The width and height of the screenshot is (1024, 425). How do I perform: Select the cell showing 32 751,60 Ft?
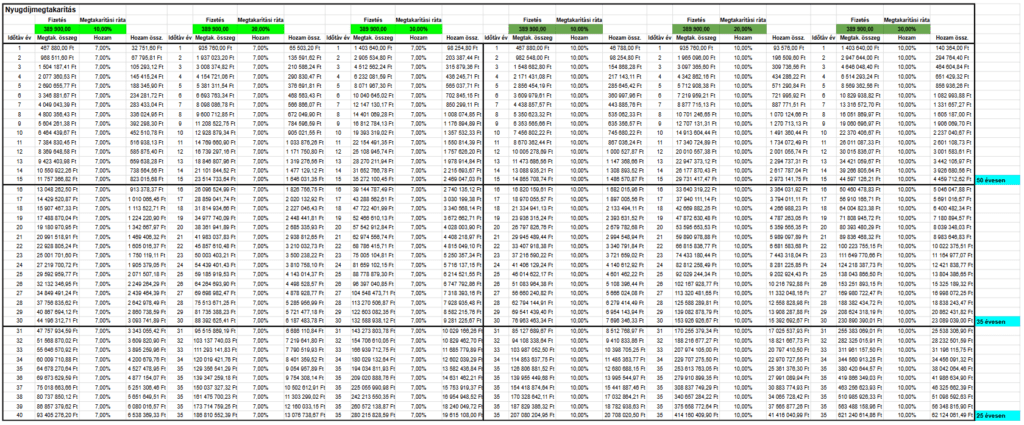144,46
